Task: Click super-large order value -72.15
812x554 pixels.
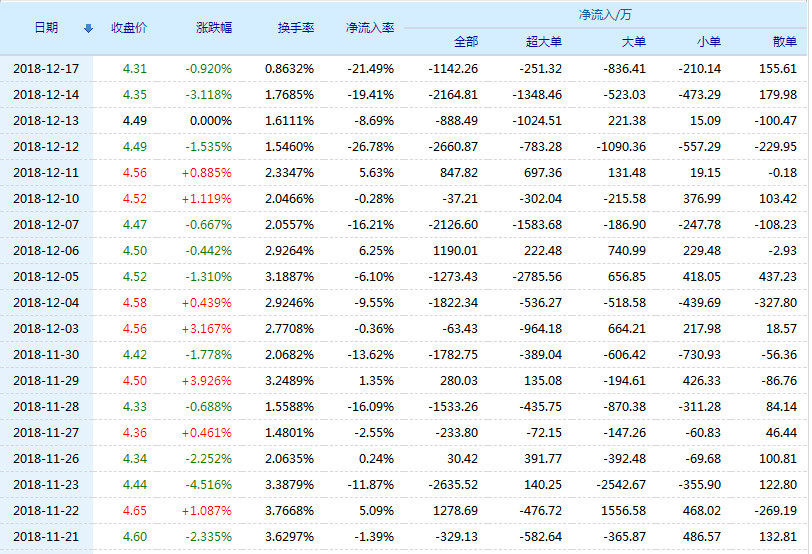Action: pyautogui.click(x=544, y=432)
